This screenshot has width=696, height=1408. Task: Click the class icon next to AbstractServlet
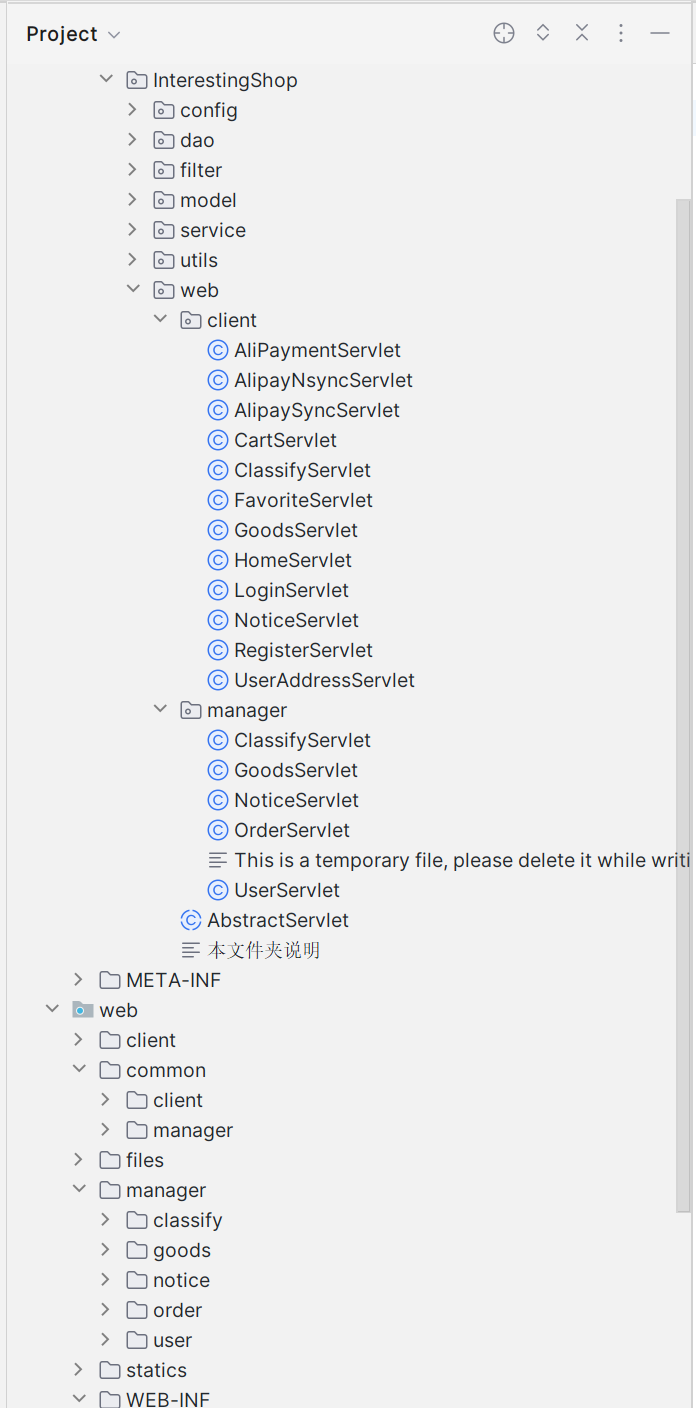pos(191,920)
